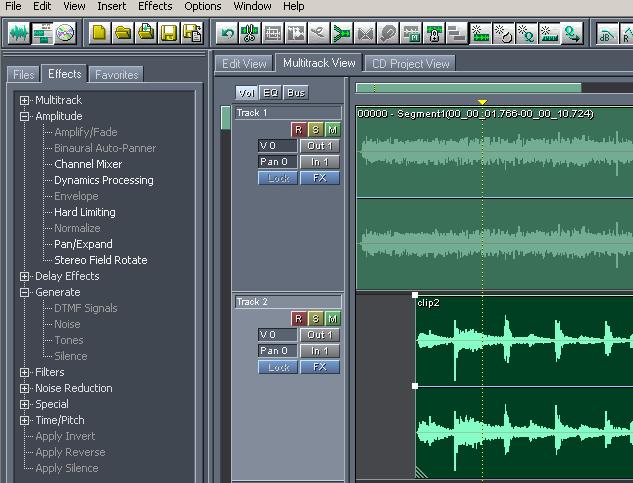Arm Track 2 for recording with R
Screen dimensions: 633x483
[x=299, y=319]
